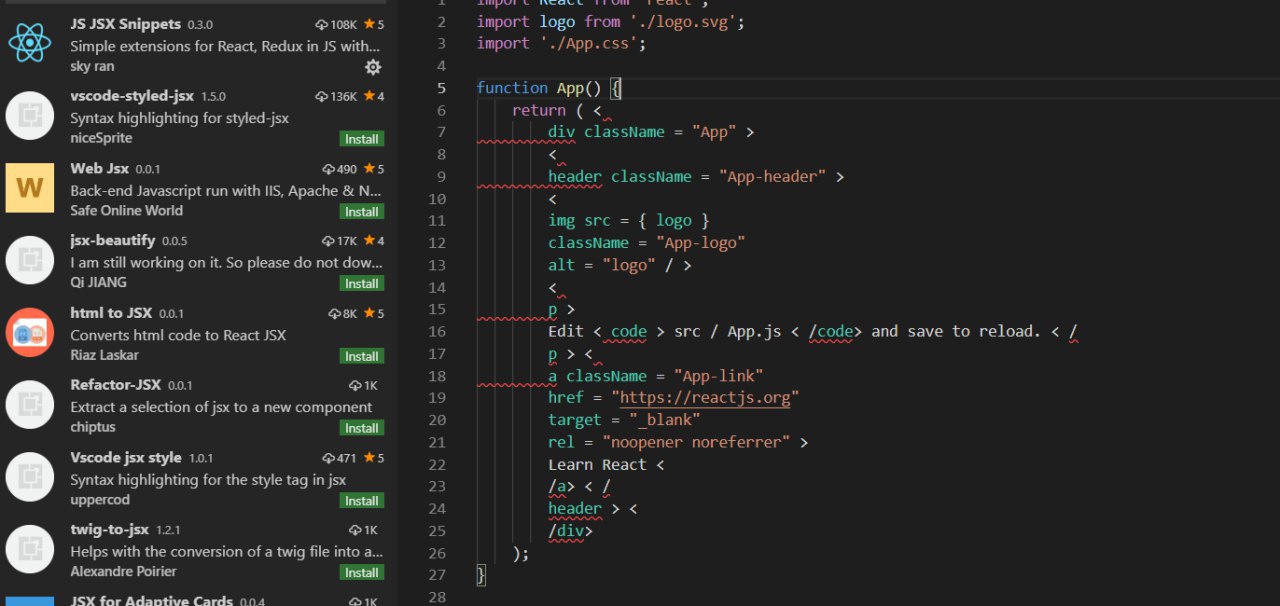1280x606 pixels.
Task: Click gear icon for JS JSX Snippets
Action: 373,67
